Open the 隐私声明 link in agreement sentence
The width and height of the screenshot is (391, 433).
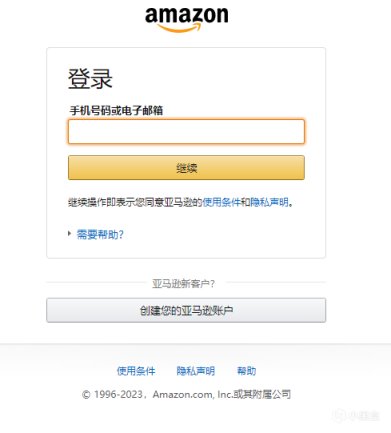click(269, 202)
